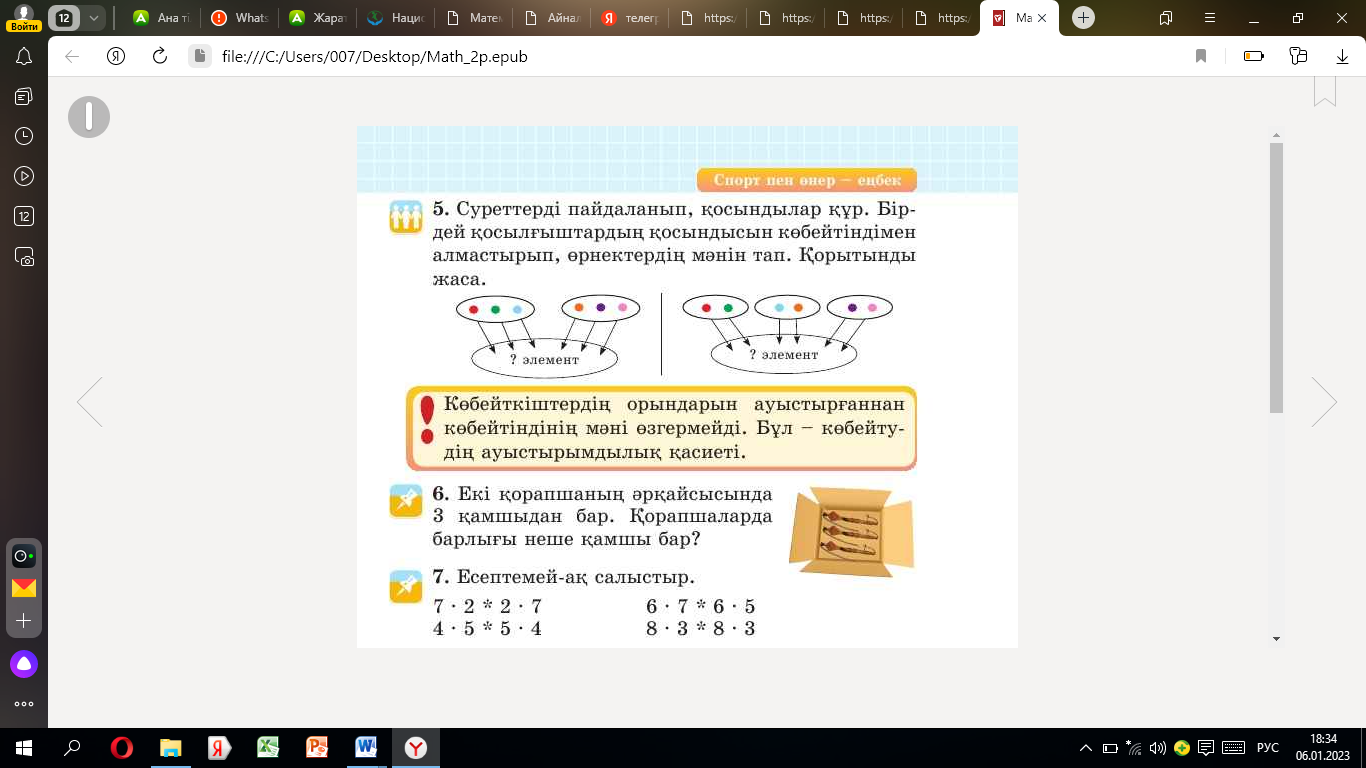Reload the current page
This screenshot has width=1366, height=768.
(x=159, y=57)
